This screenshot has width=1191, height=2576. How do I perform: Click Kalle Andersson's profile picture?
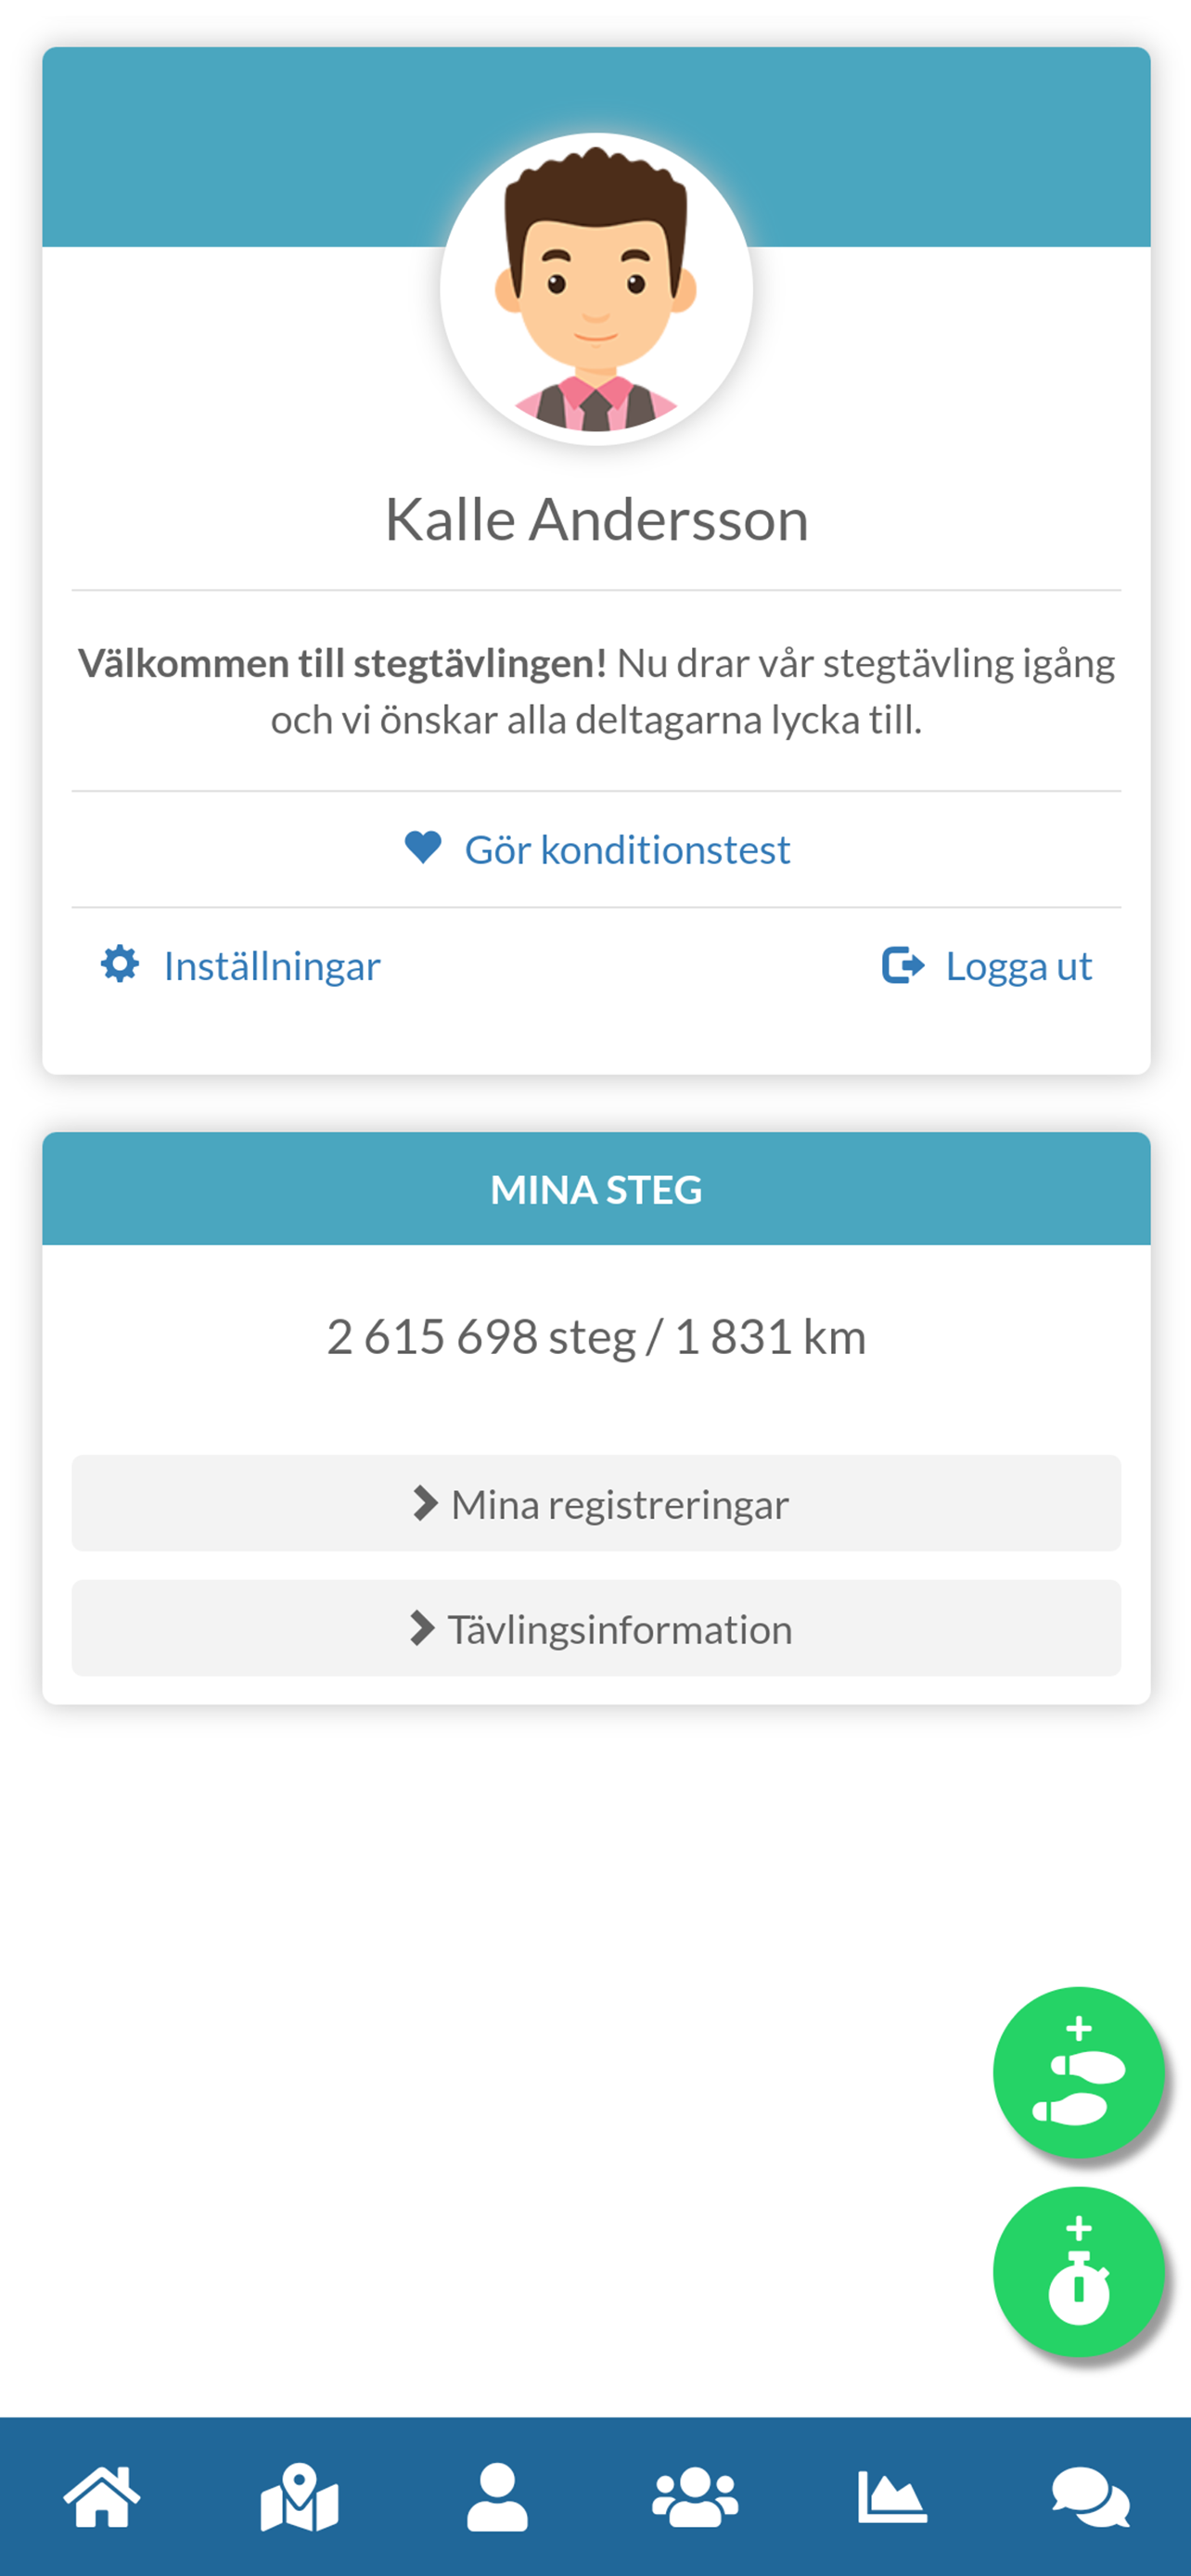click(596, 288)
